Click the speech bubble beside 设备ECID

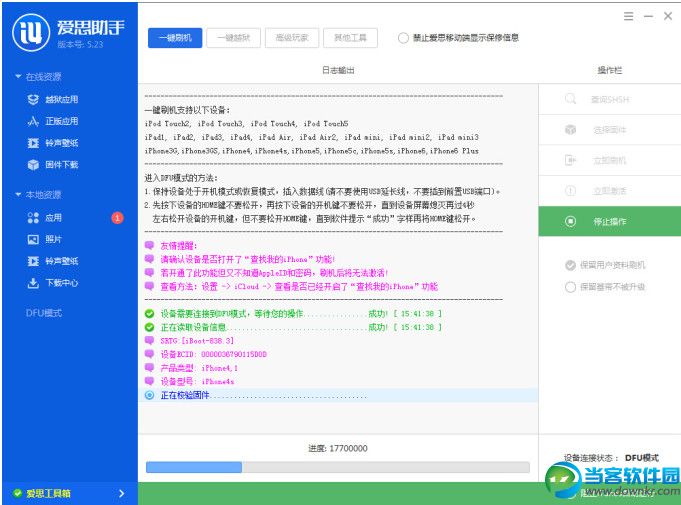(149, 354)
